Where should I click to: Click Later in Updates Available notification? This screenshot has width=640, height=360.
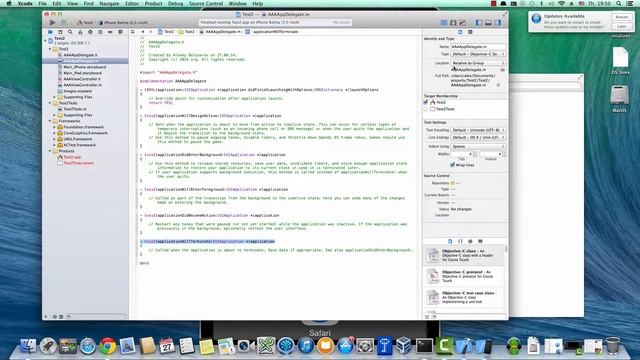point(621,26)
